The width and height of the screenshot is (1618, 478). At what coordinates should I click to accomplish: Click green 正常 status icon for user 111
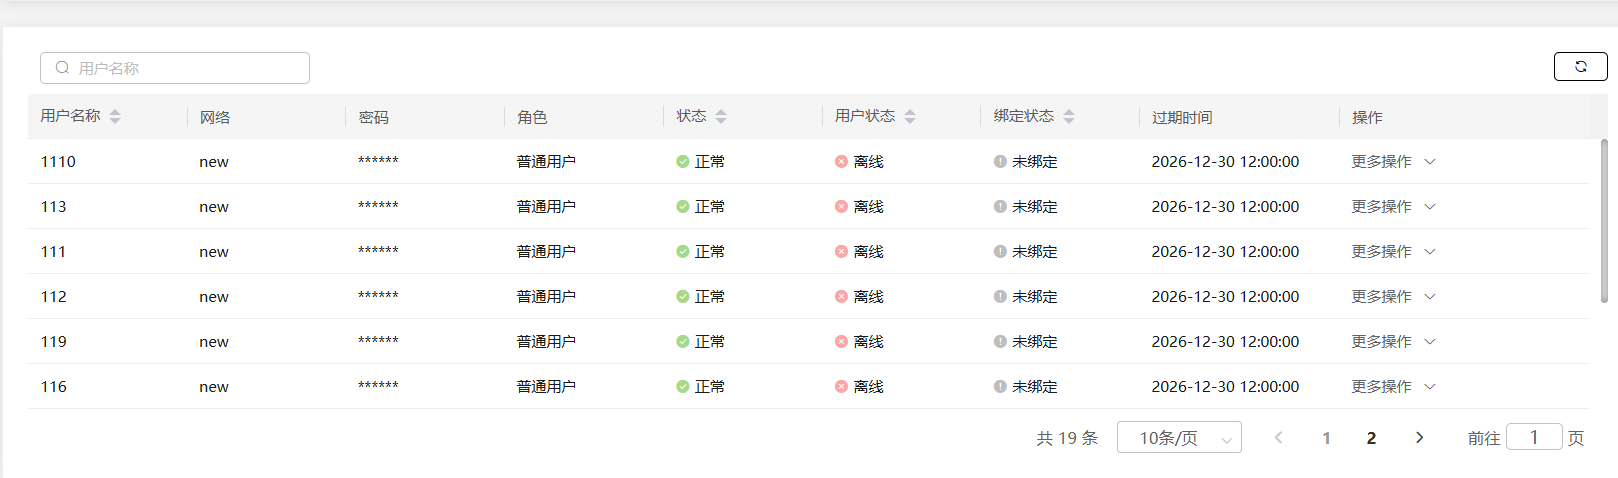pyautogui.click(x=683, y=252)
